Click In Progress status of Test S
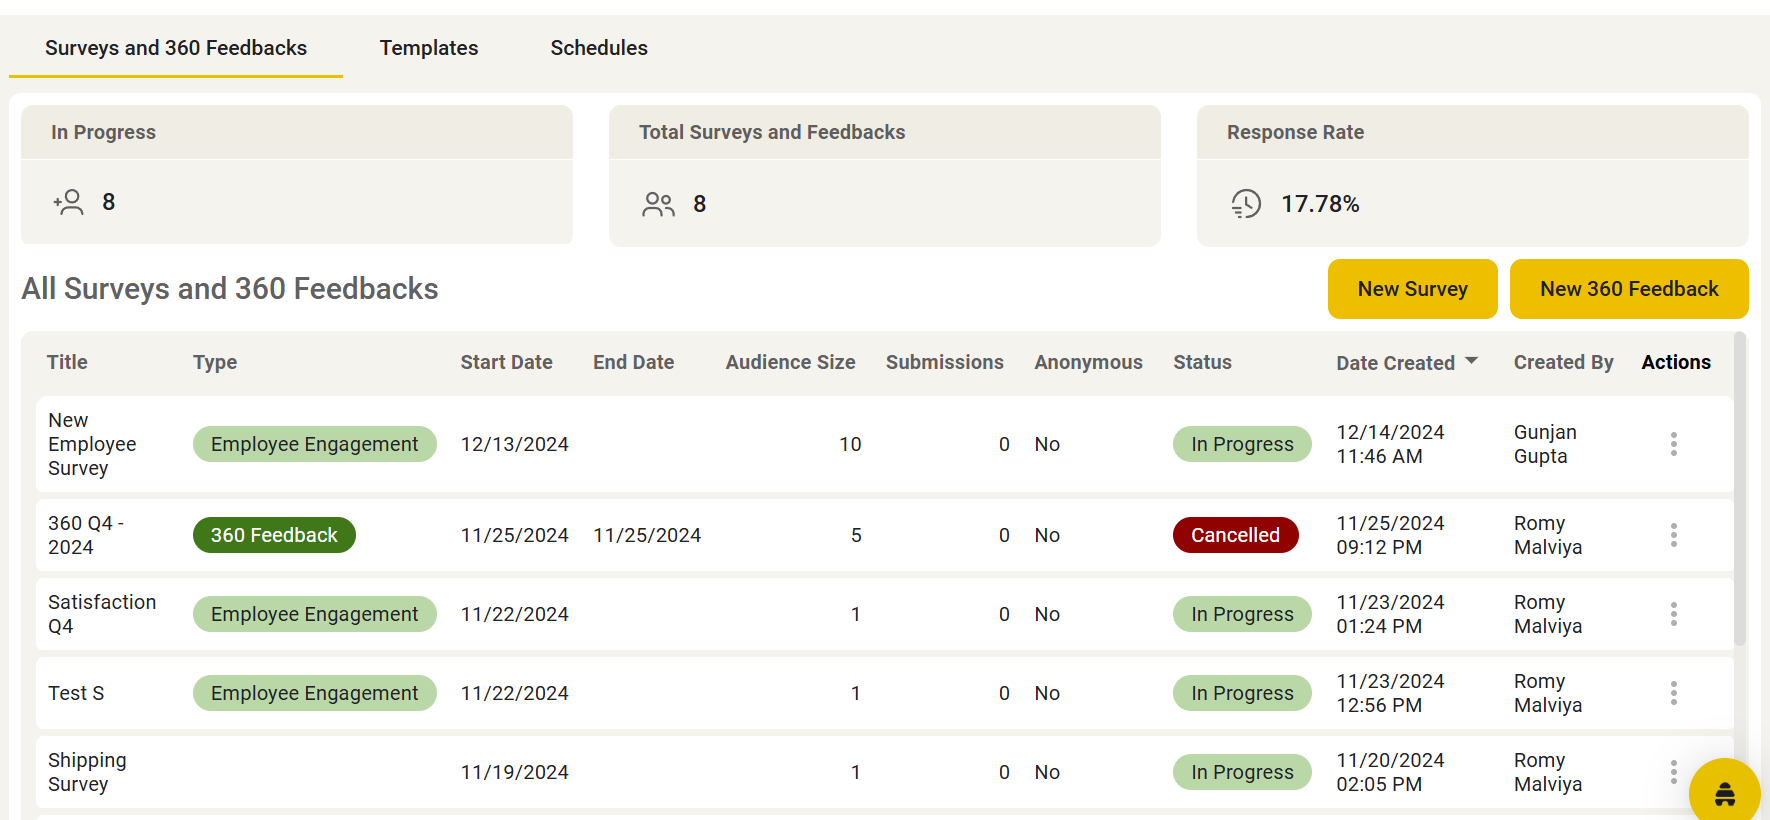1770x820 pixels. 1242,693
